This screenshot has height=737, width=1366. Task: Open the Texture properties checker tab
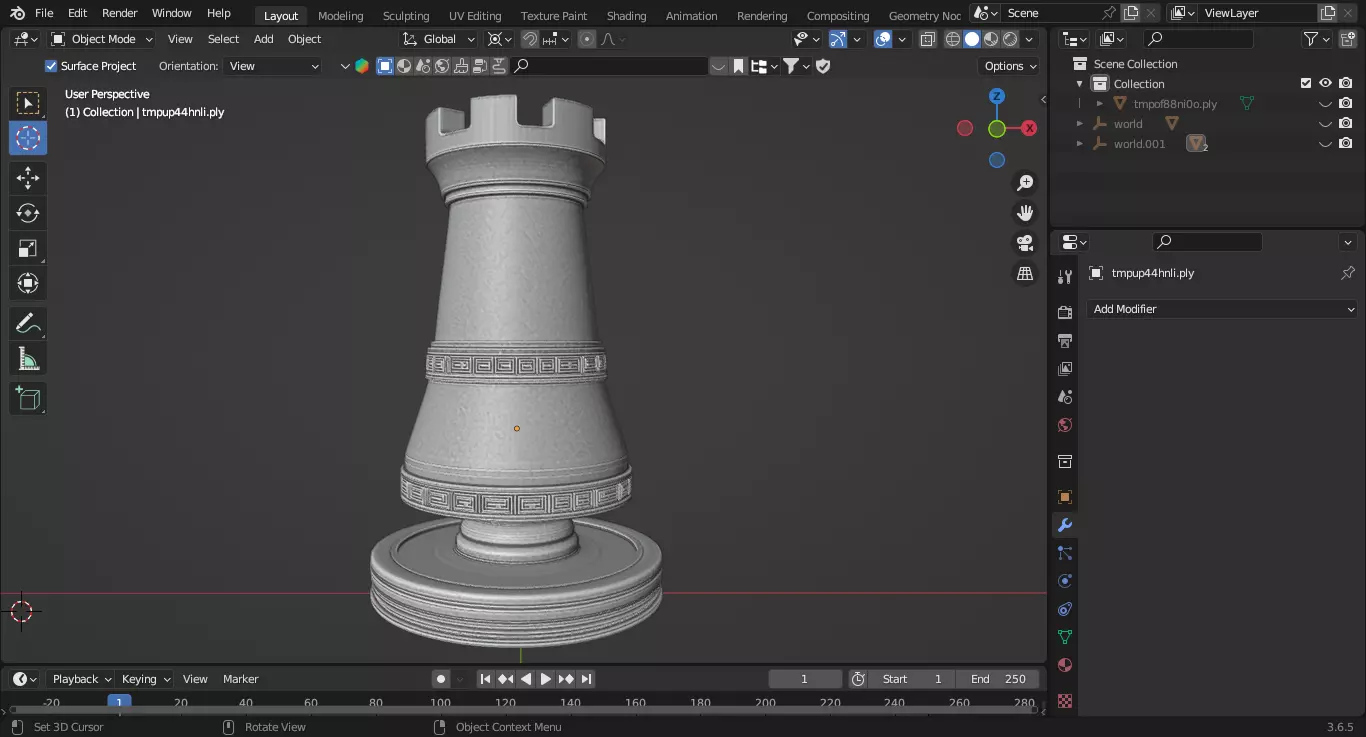tap(1064, 701)
